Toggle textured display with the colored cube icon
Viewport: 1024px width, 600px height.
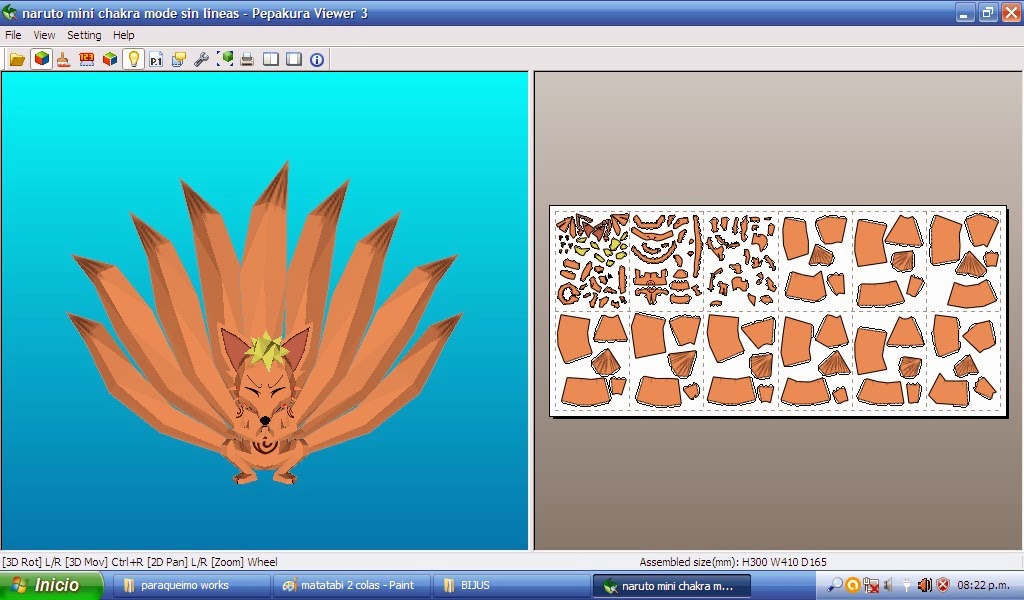click(x=41, y=59)
